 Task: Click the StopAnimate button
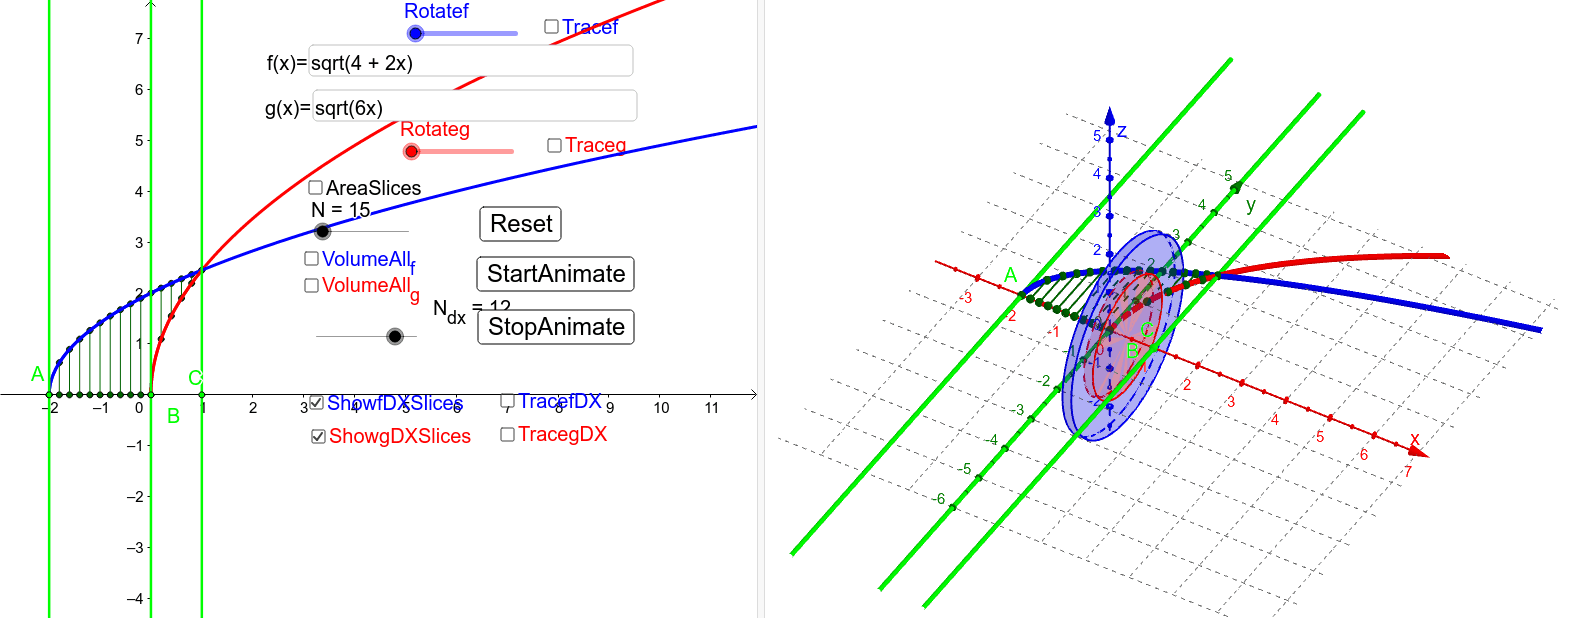(556, 327)
